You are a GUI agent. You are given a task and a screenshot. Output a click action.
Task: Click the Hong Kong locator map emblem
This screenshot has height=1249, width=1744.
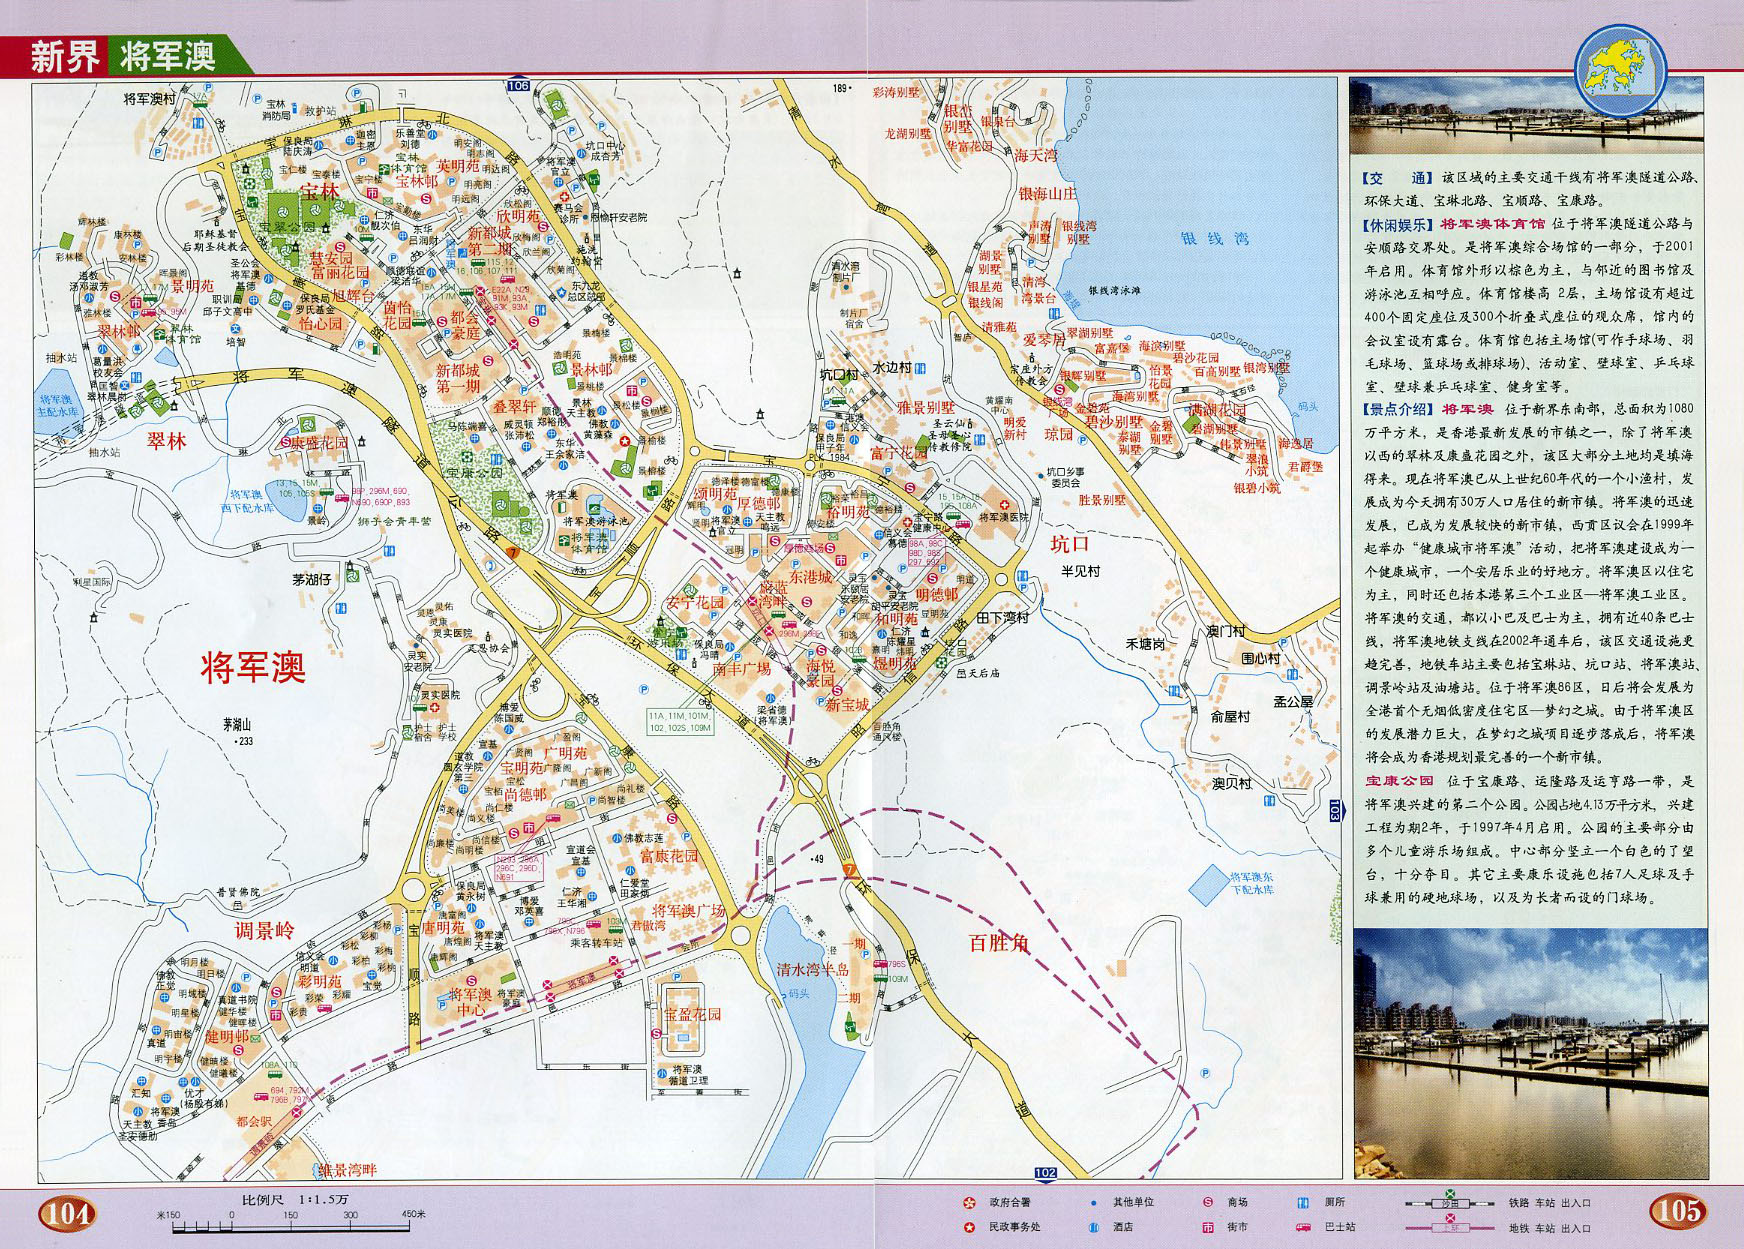(x=1620, y=71)
